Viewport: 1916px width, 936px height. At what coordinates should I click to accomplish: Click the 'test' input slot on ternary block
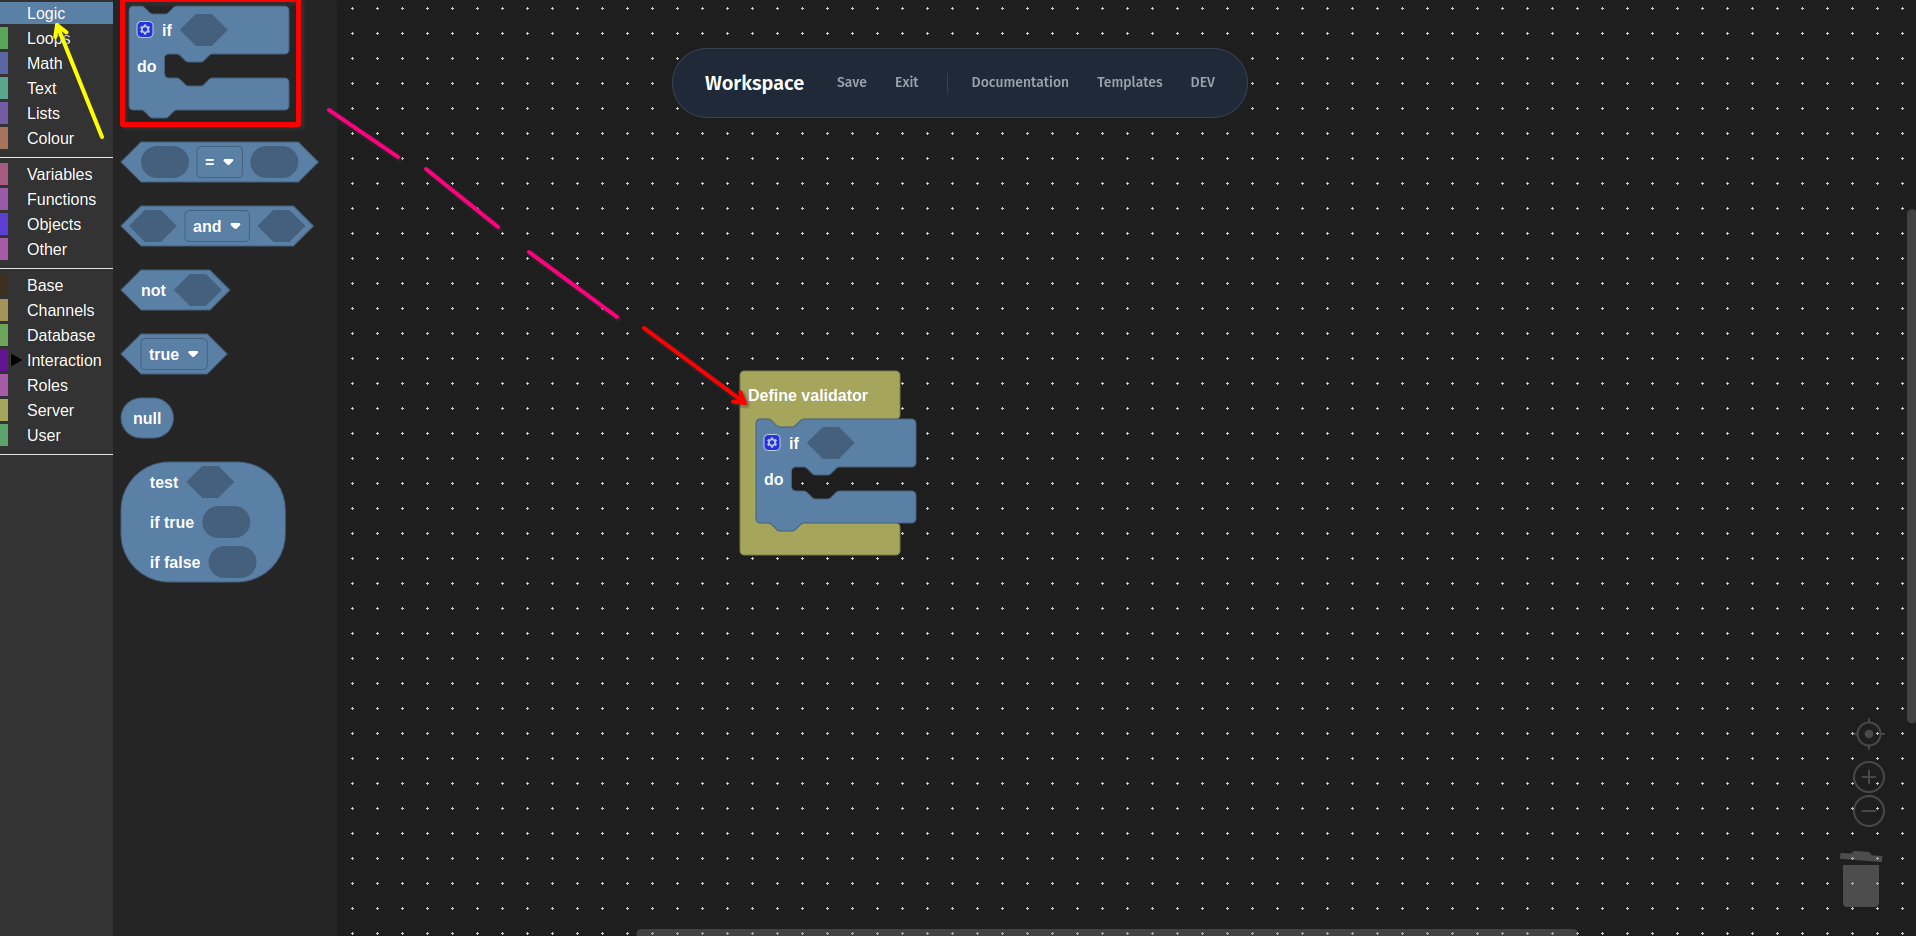210,482
